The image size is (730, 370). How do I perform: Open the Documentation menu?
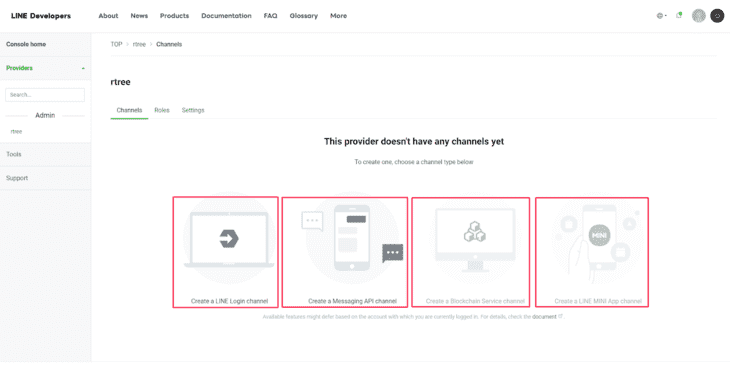point(226,16)
